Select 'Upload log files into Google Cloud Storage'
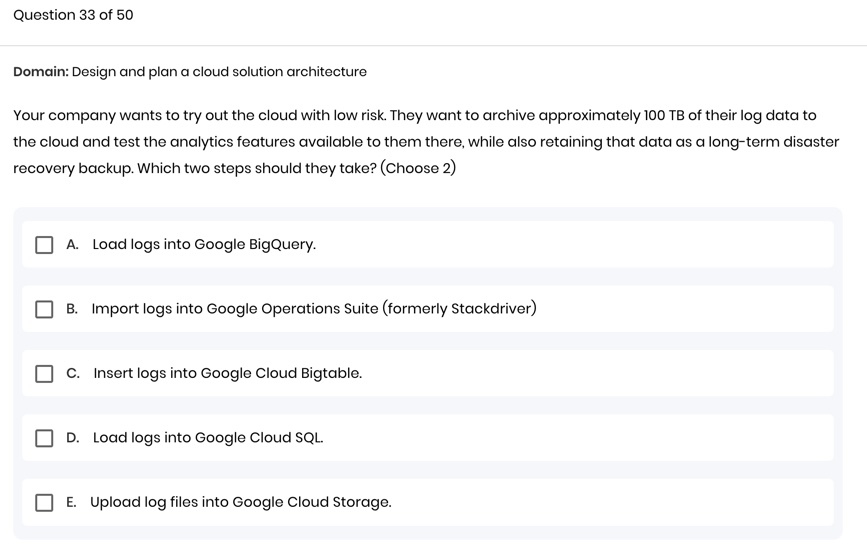The image size is (867, 553). click(241, 503)
